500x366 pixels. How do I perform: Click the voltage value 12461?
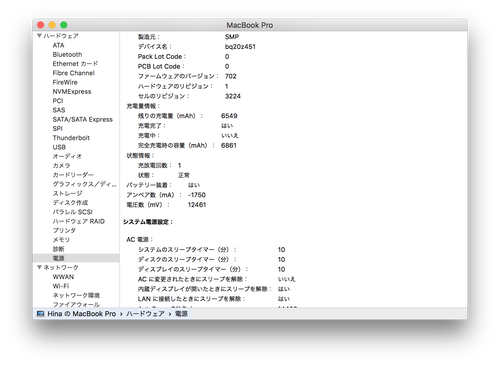(x=197, y=205)
